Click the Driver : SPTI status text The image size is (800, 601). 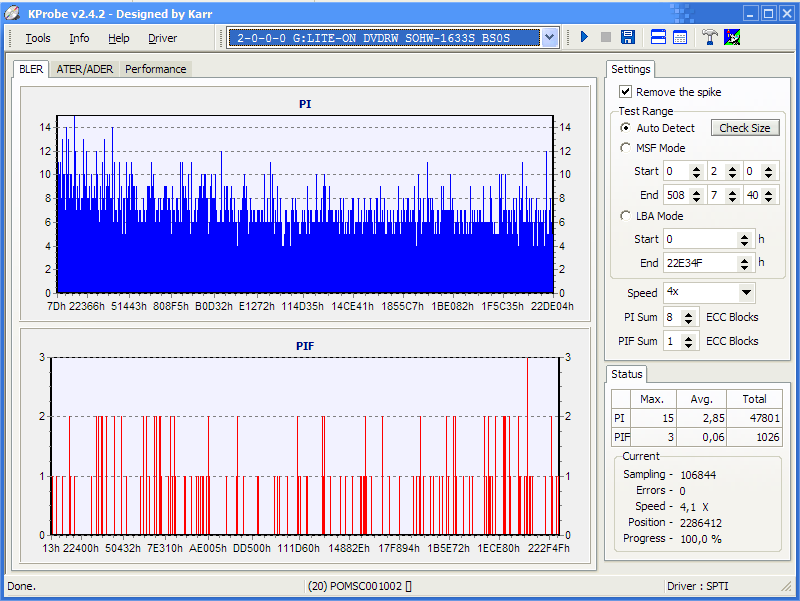tap(697, 586)
